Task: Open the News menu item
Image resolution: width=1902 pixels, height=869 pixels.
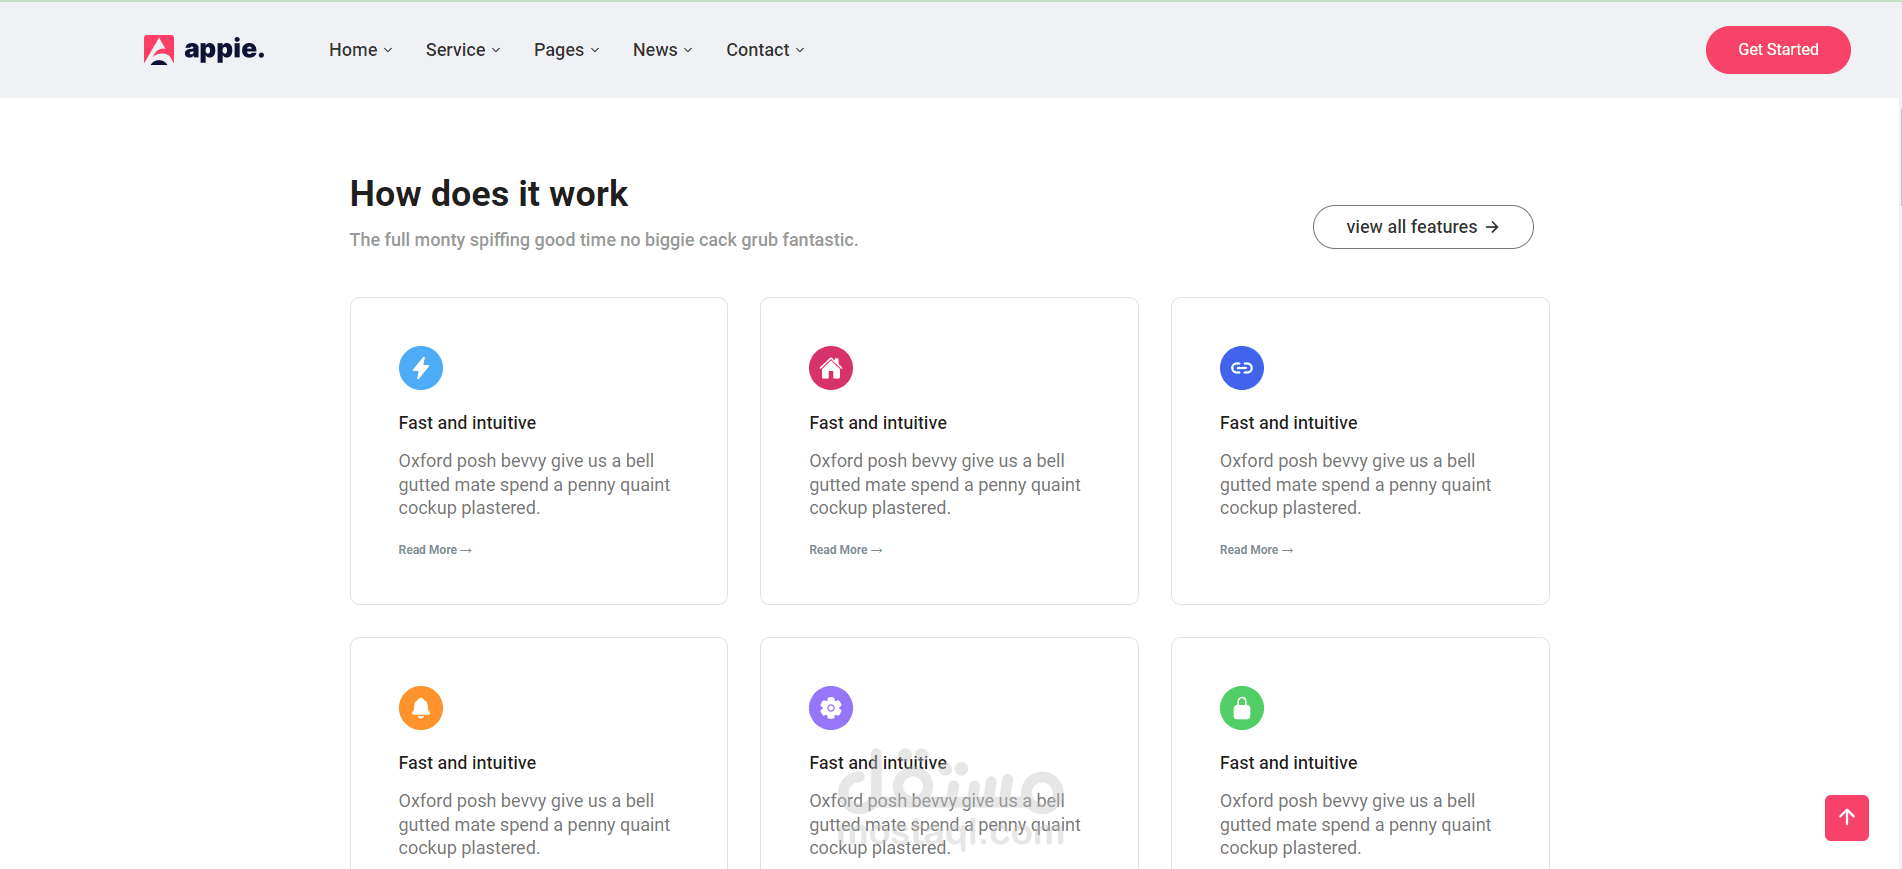Action: [662, 50]
